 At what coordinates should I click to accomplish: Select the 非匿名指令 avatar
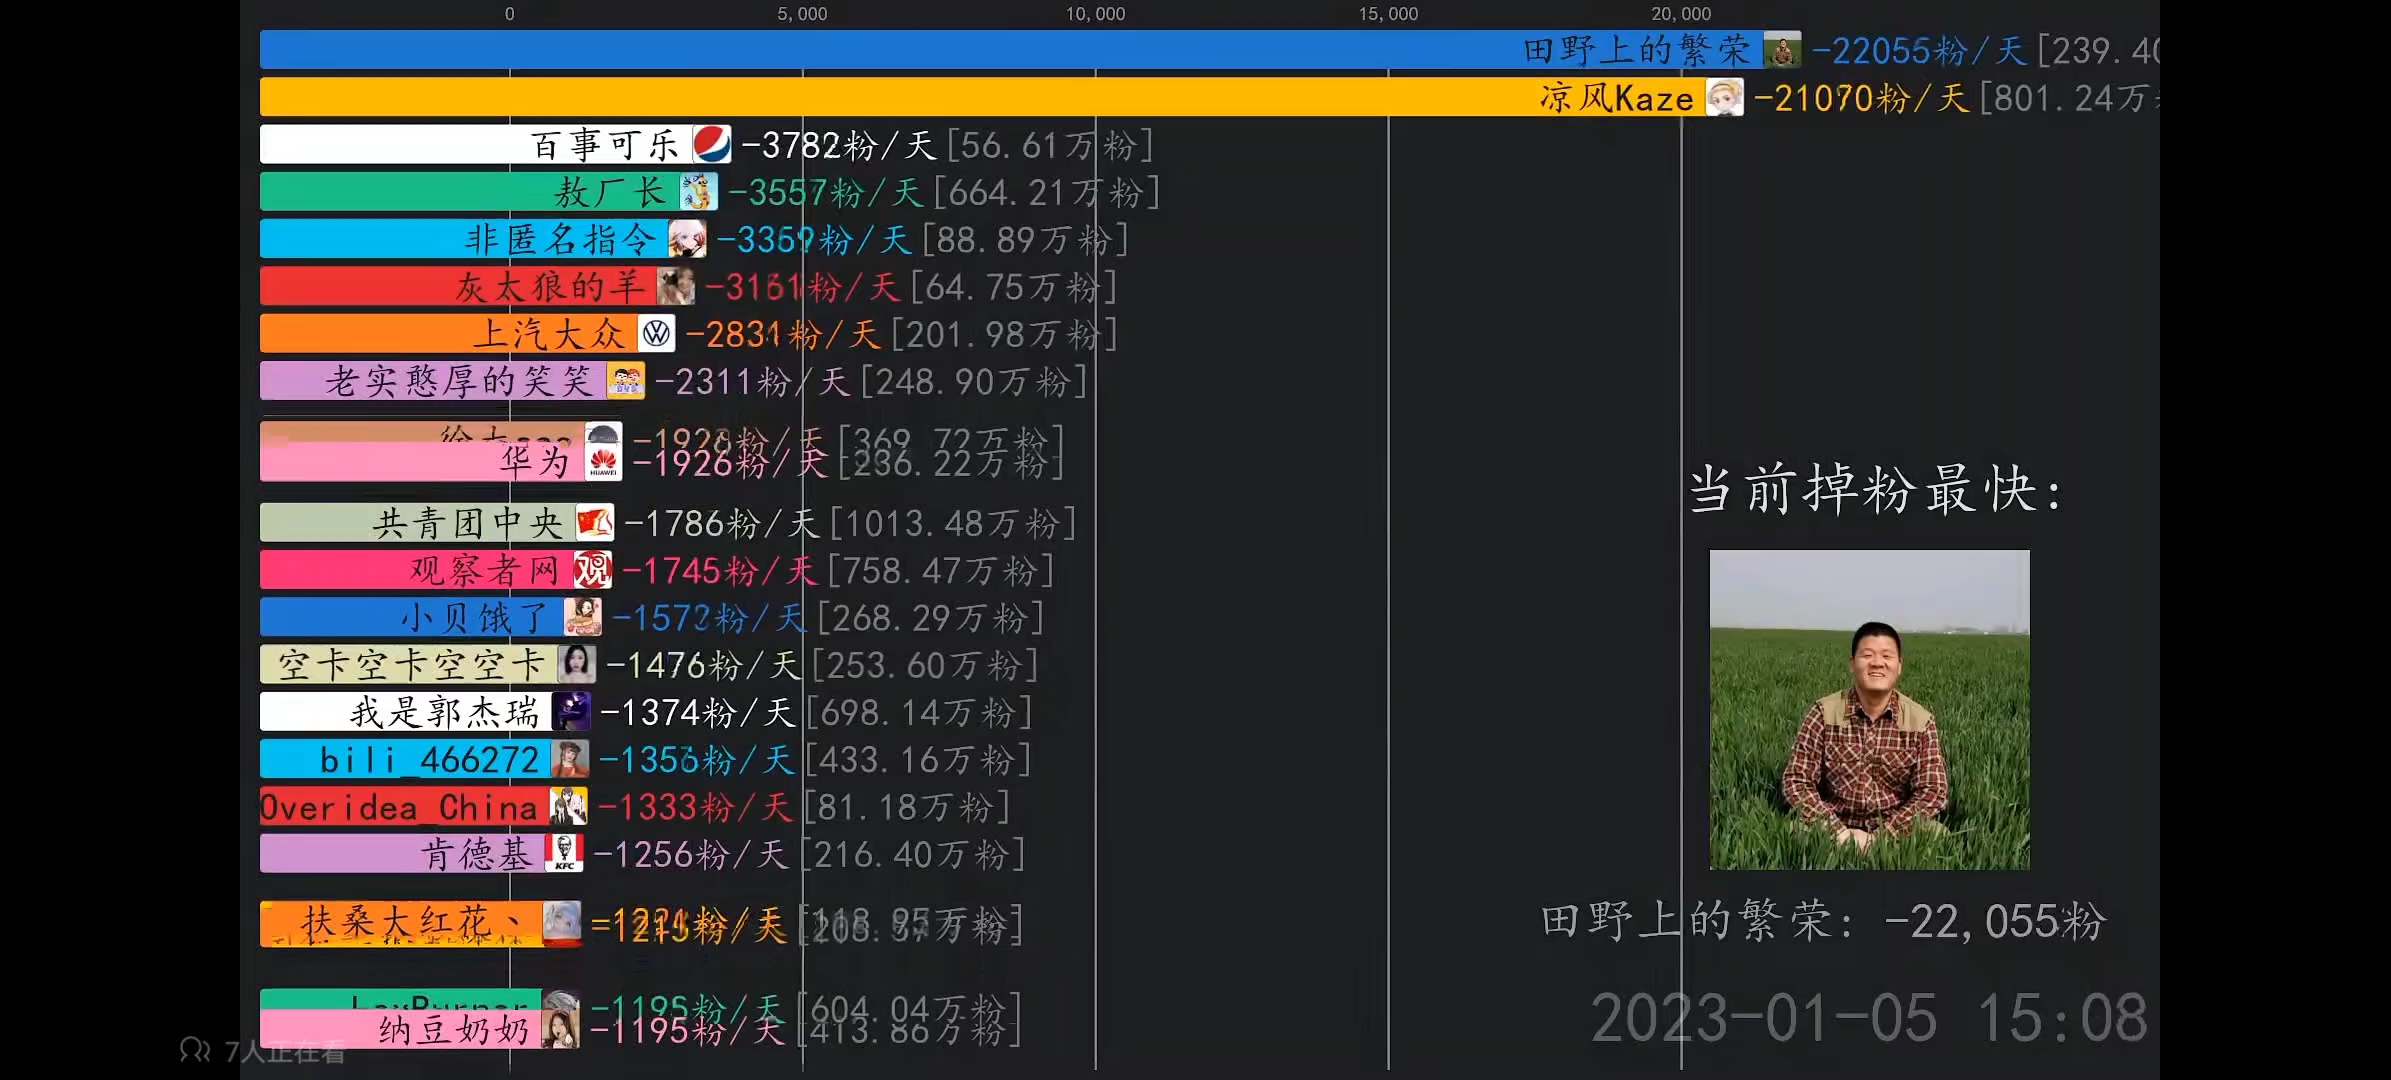point(687,239)
